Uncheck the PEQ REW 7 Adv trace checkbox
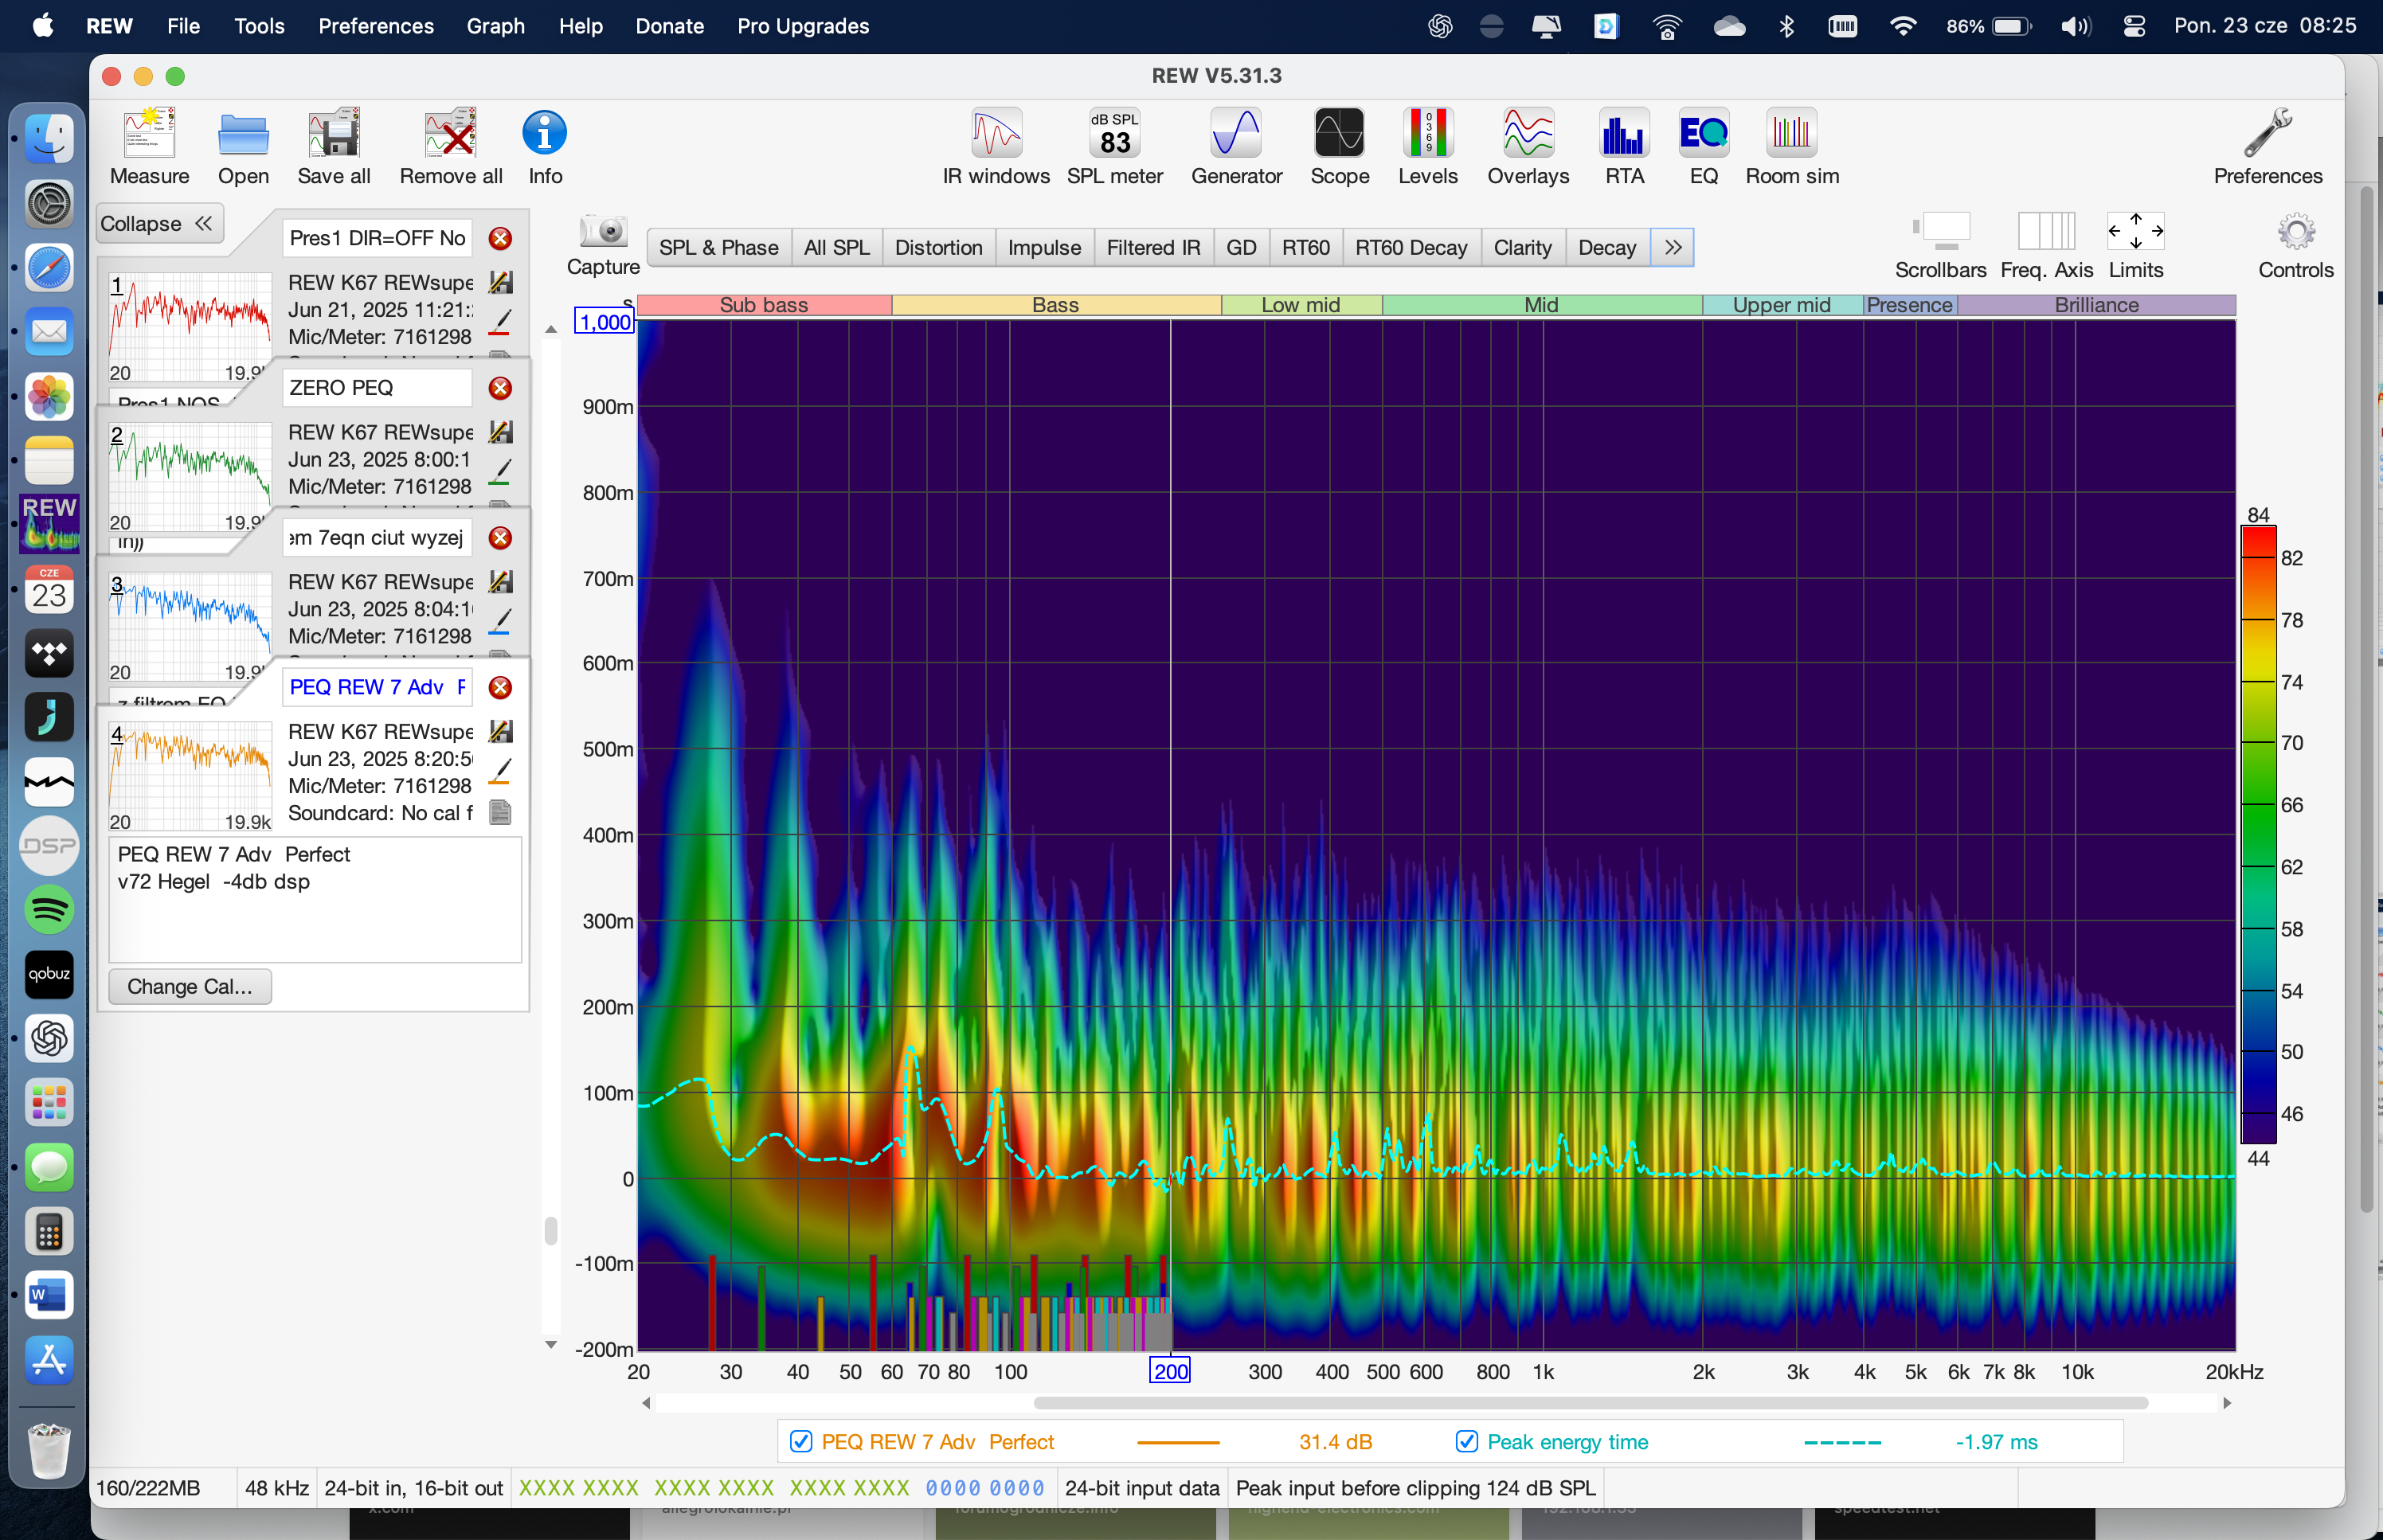 pyautogui.click(x=800, y=1441)
